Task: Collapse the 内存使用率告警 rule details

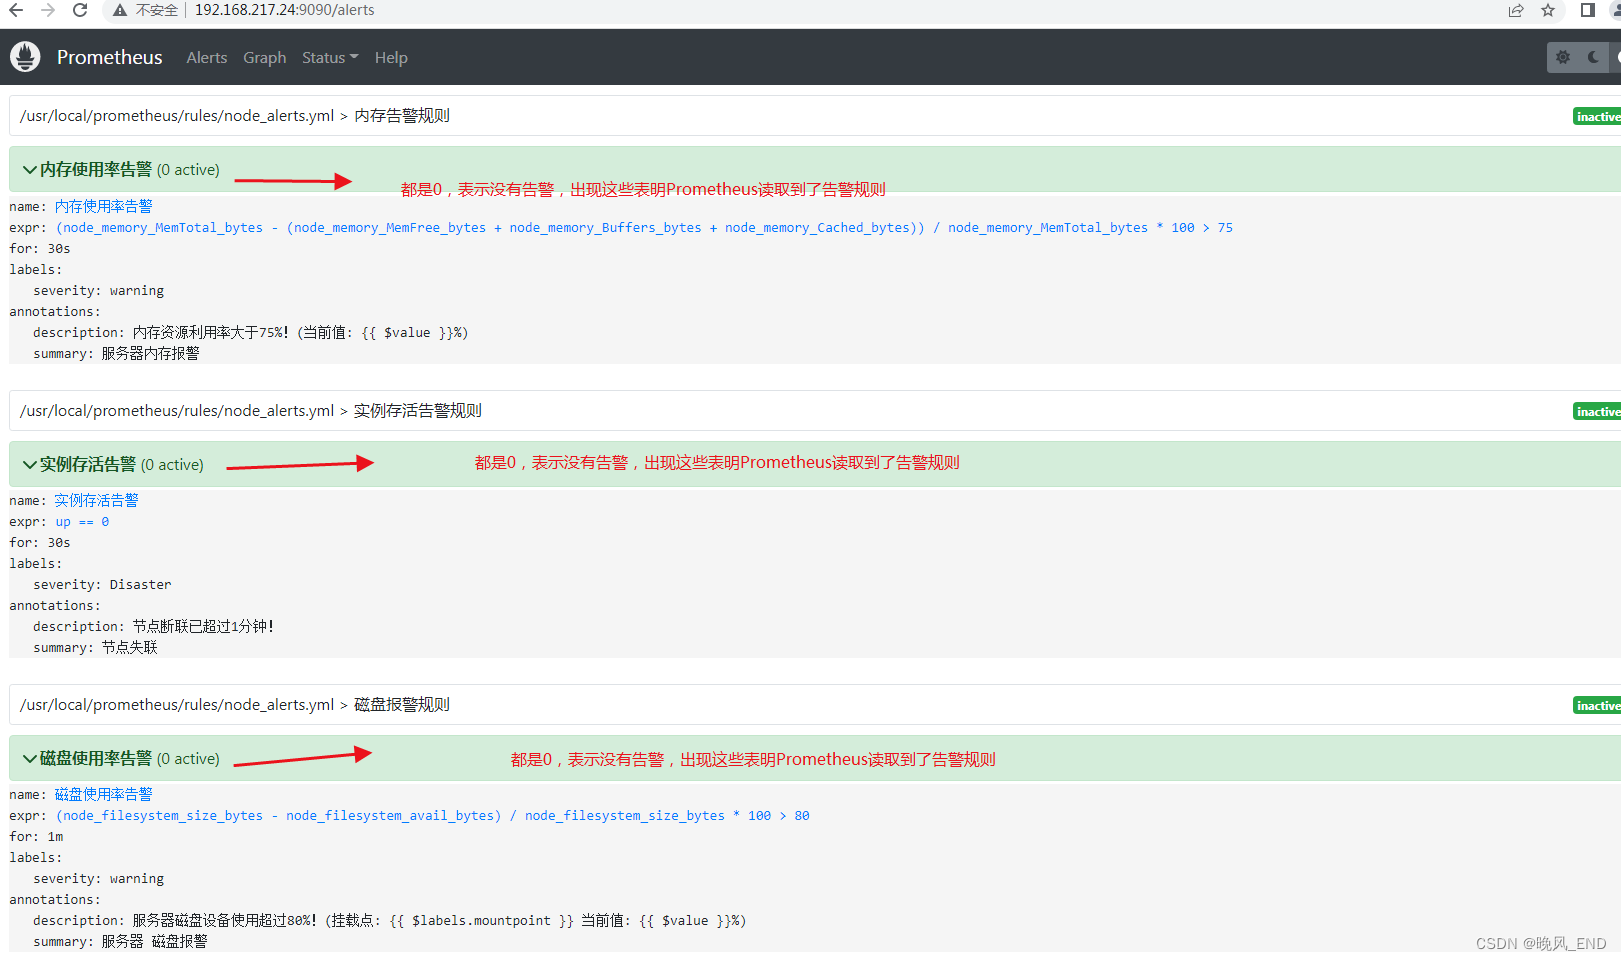Action: coord(29,169)
